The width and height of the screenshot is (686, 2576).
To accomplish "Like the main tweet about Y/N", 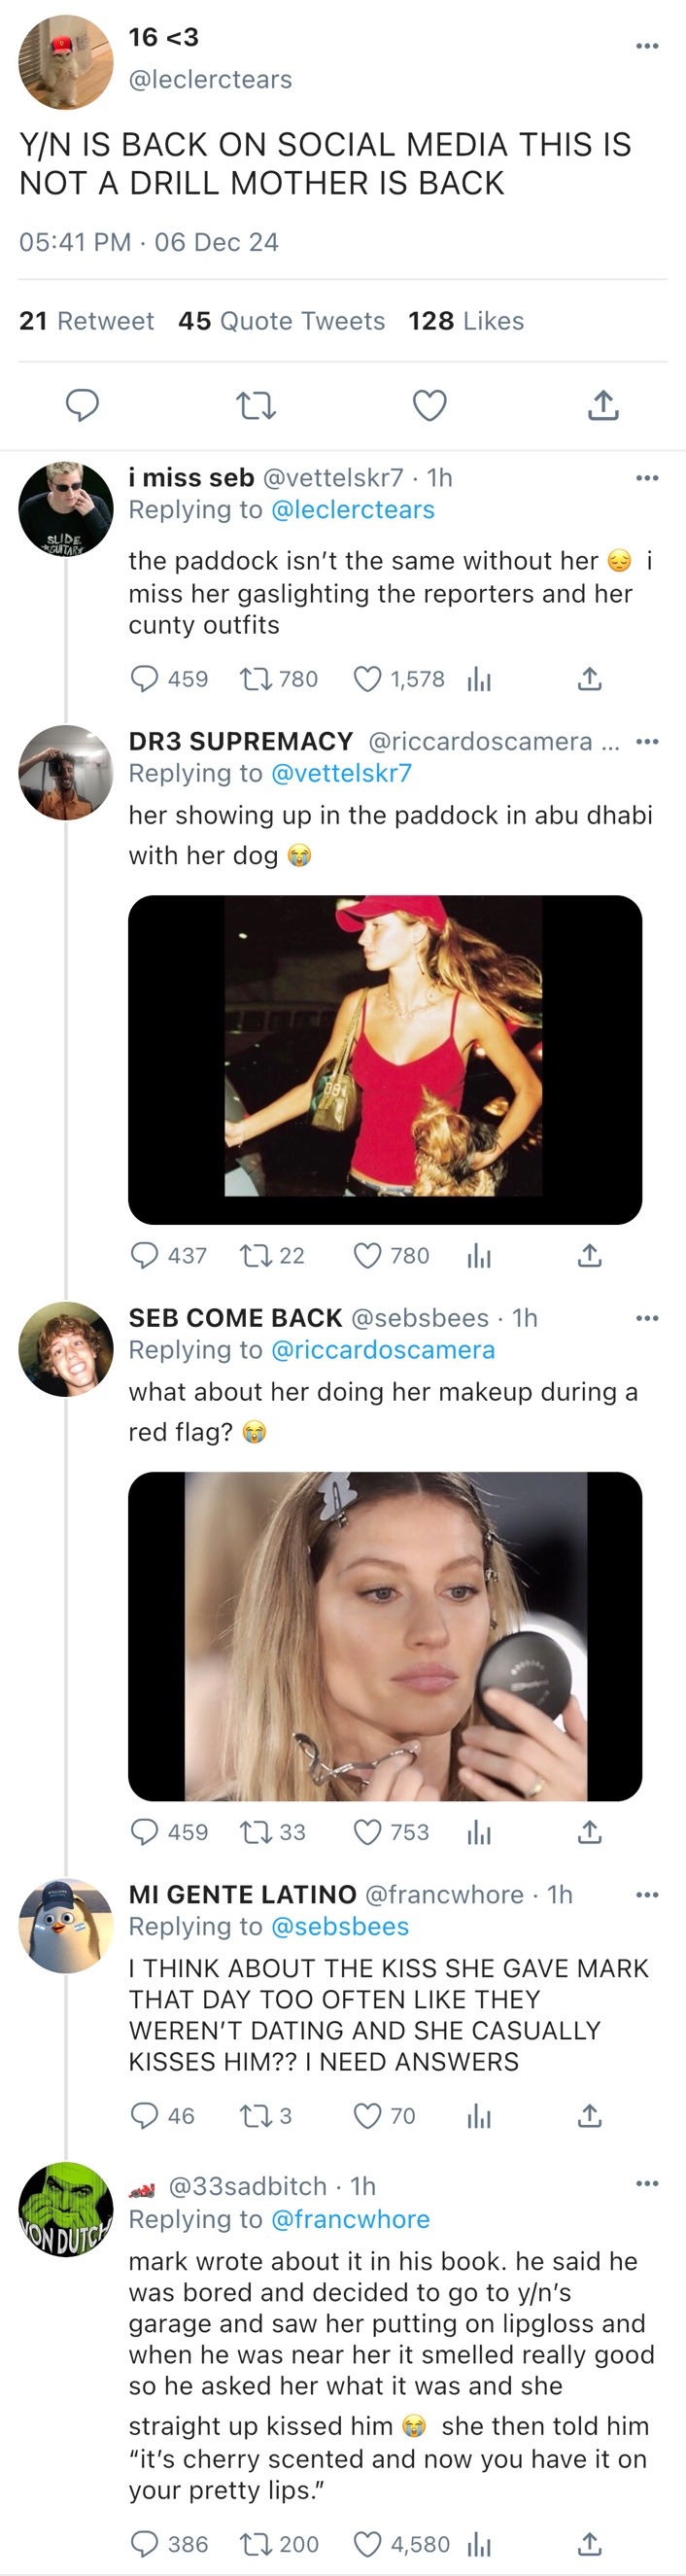I will [x=430, y=405].
